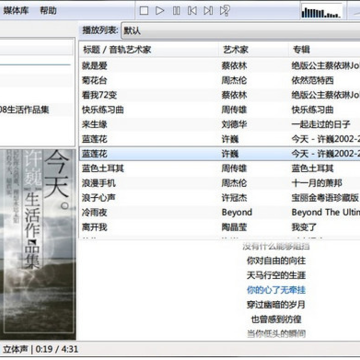Open the 媒体库 menu
Screen dimensions: 360x360
(x=16, y=11)
